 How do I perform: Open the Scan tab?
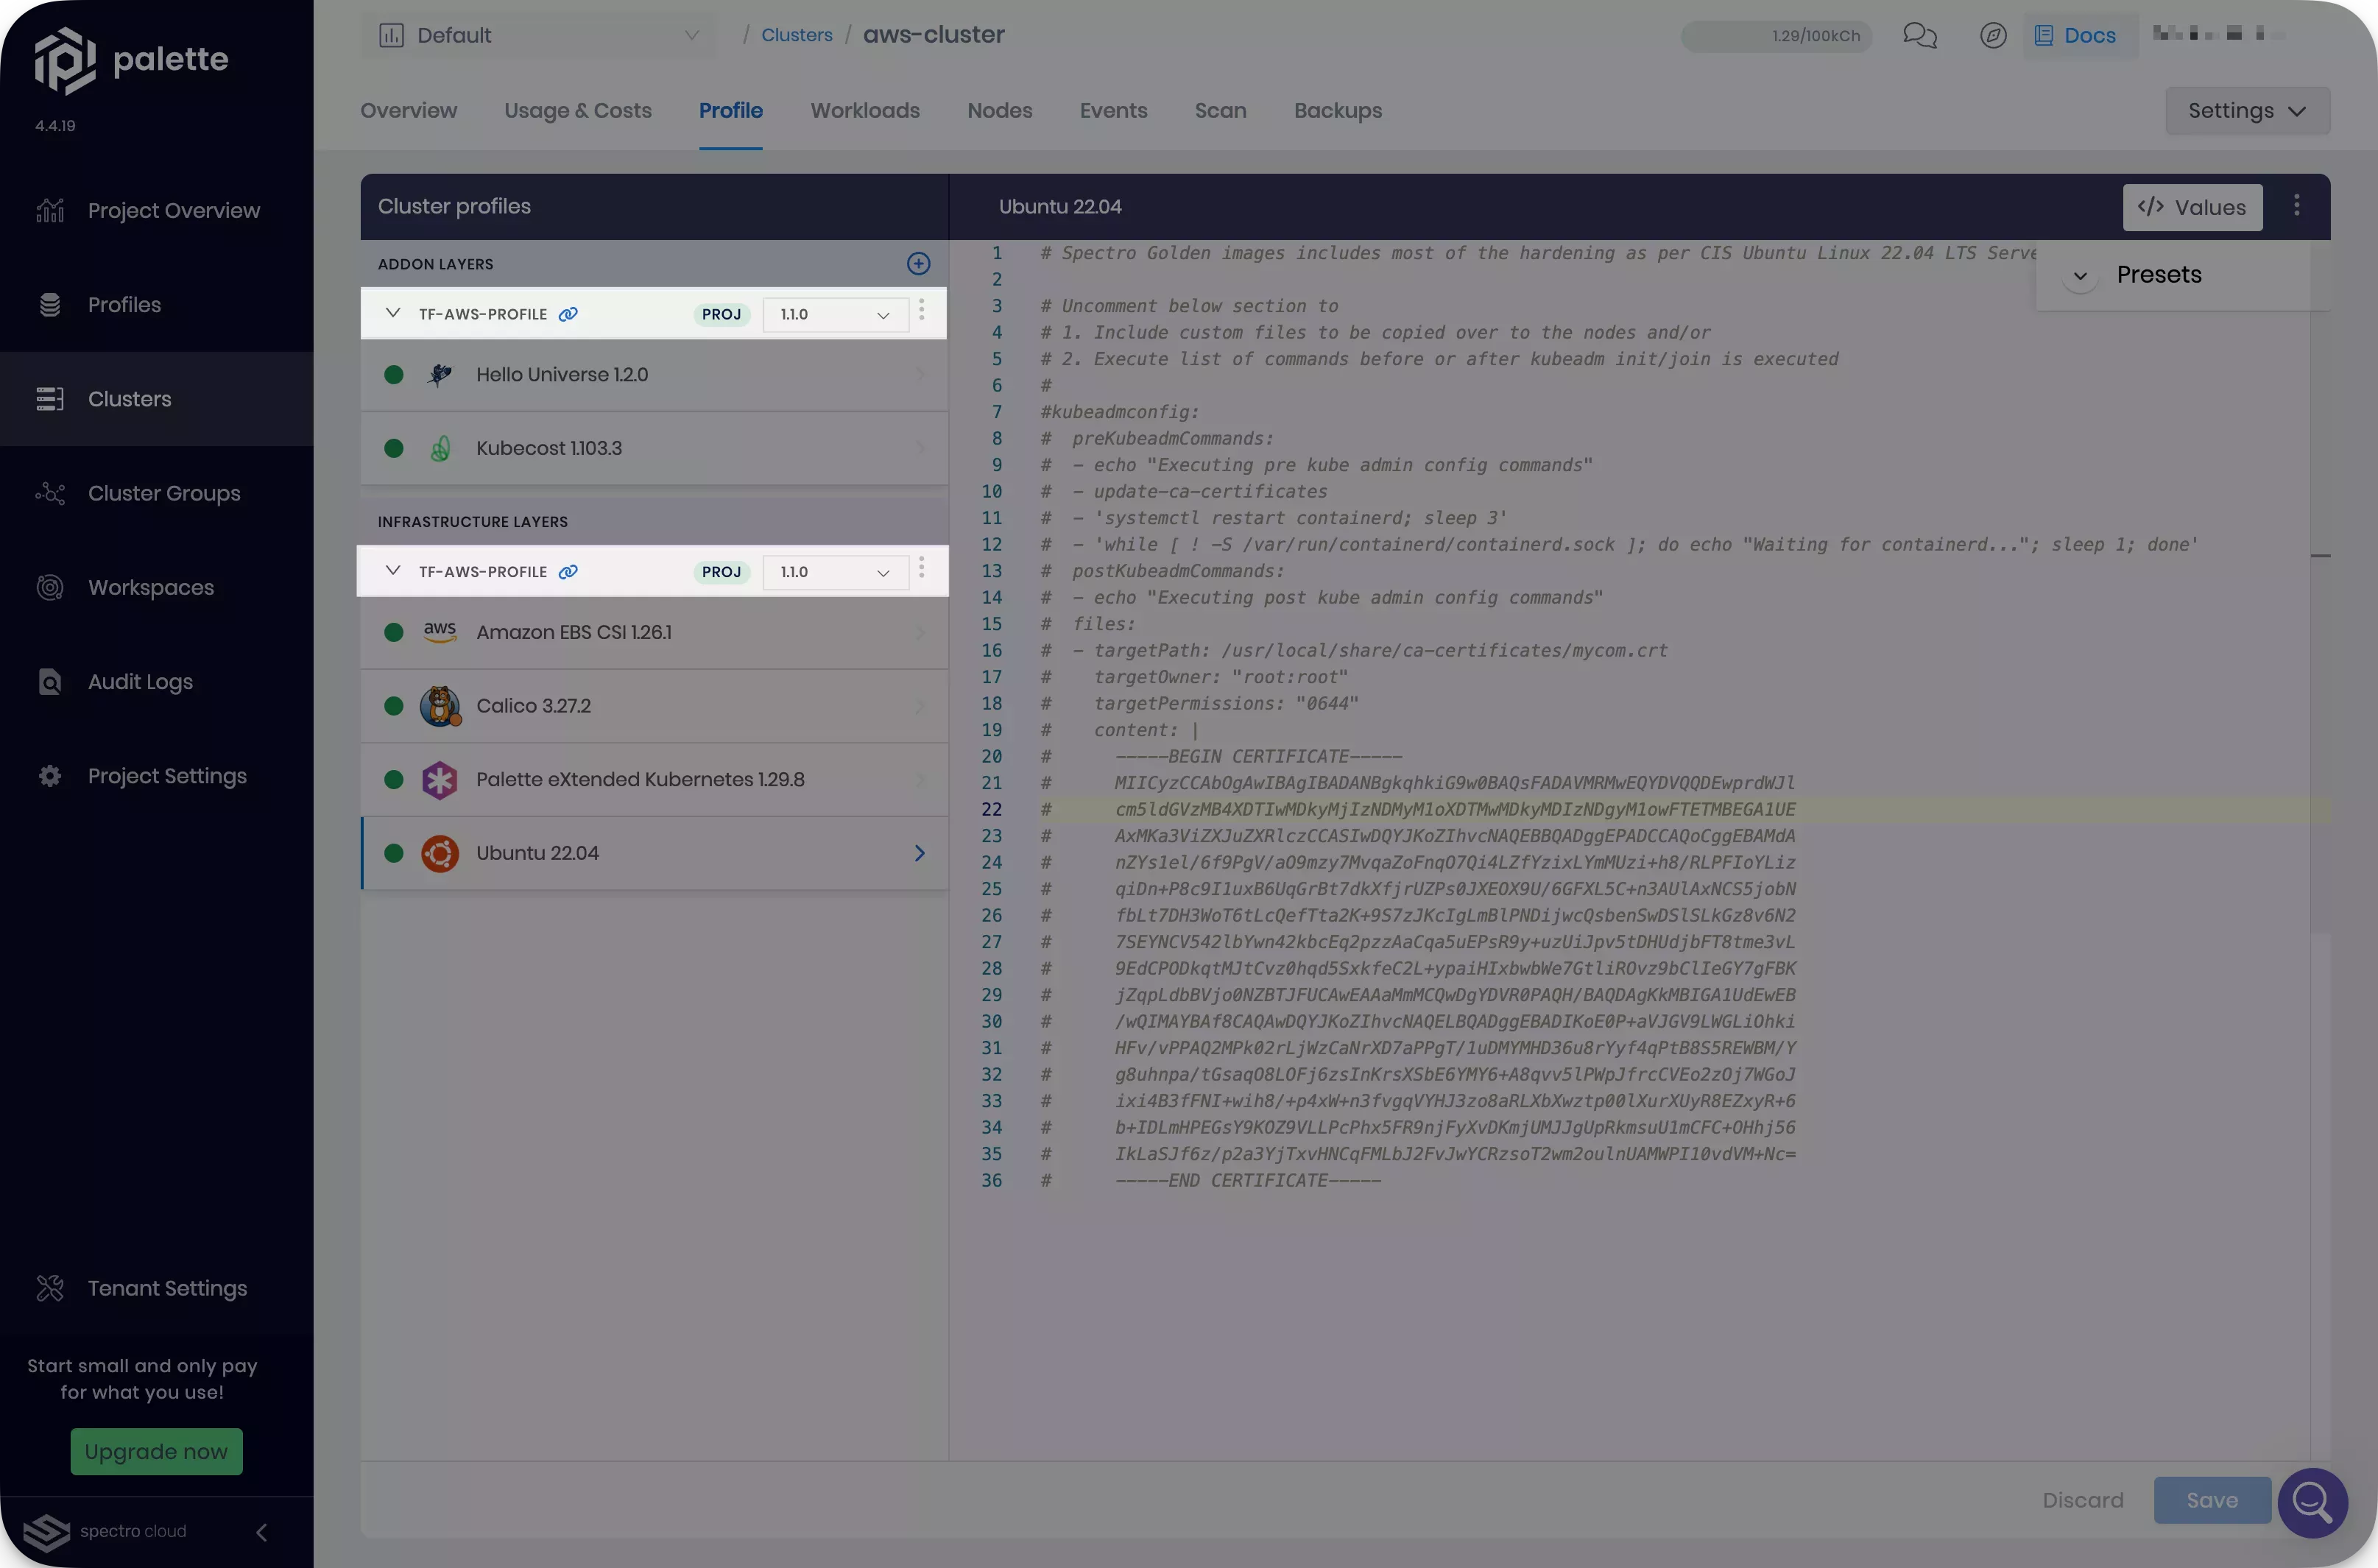[x=1220, y=111]
